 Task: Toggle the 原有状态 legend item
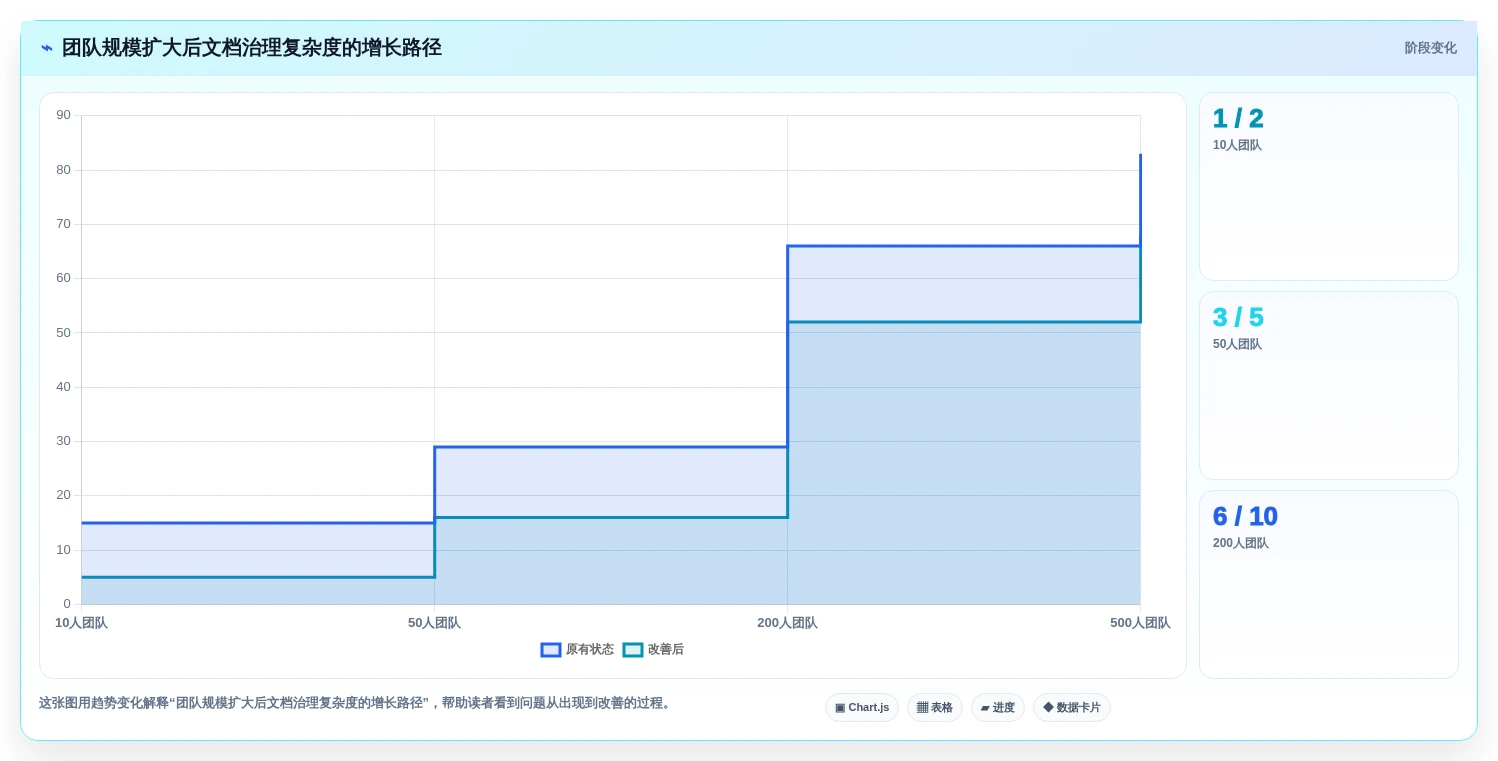pyautogui.click(x=577, y=650)
